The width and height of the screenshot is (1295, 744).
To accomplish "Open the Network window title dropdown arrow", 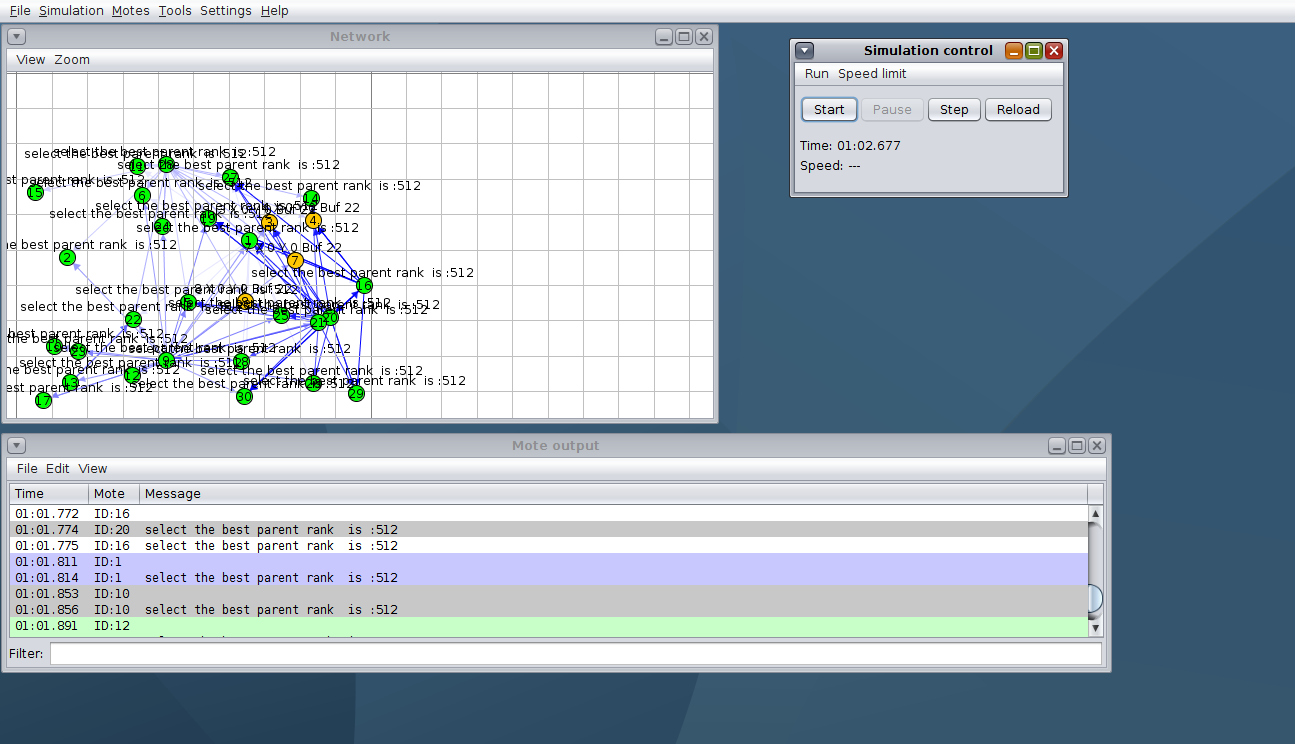I will 16,37.
